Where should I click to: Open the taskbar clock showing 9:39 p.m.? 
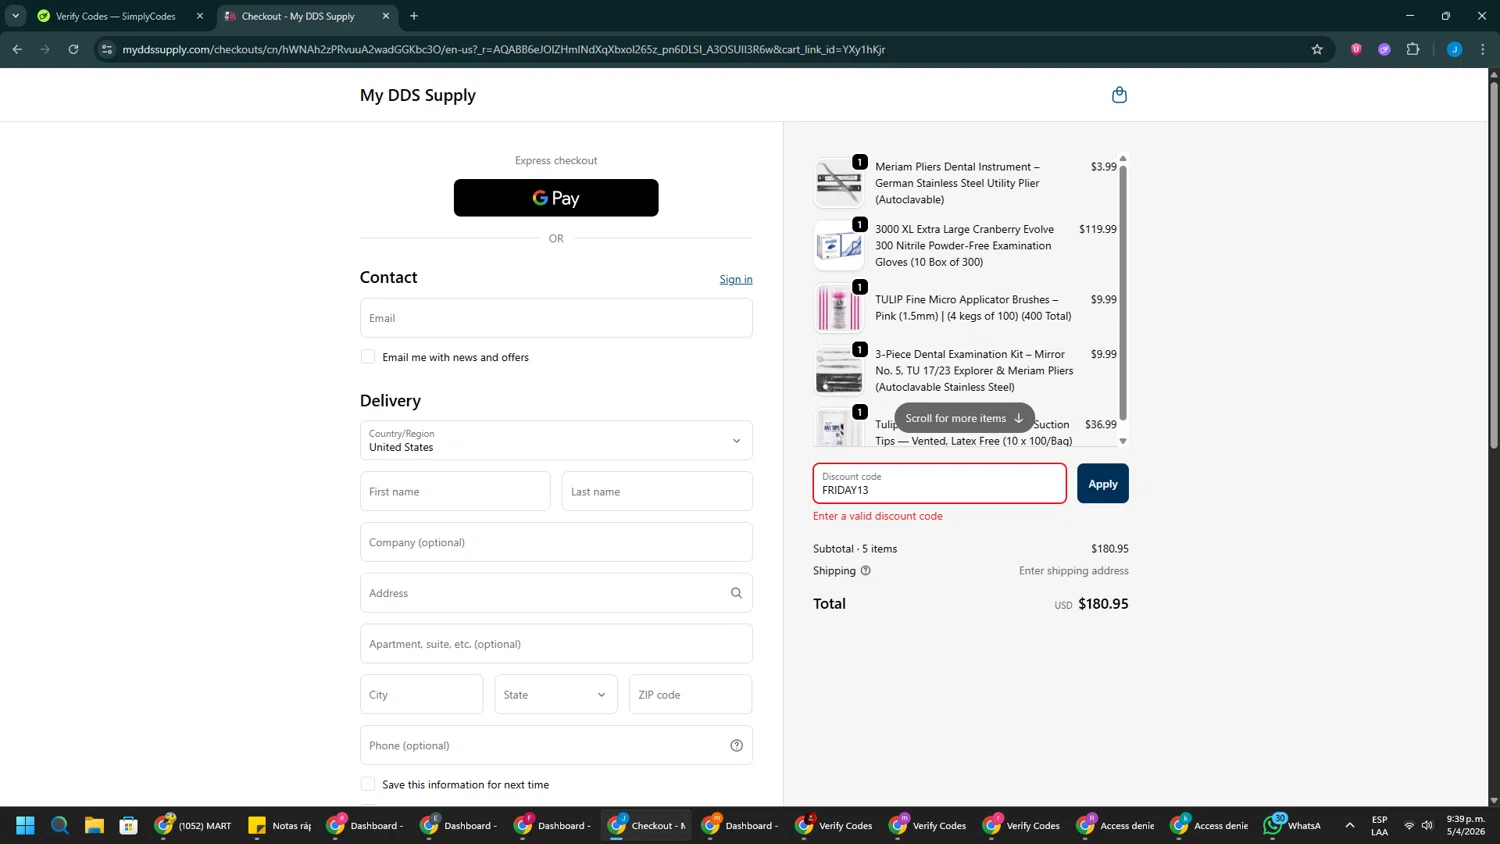1466,825
